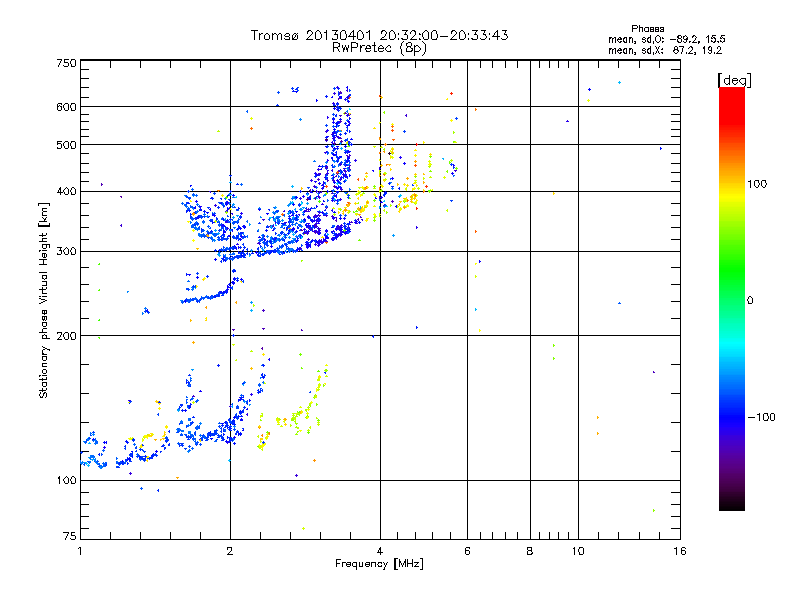
Task: Click the '16' x-axis tick label
Action: coord(680,551)
